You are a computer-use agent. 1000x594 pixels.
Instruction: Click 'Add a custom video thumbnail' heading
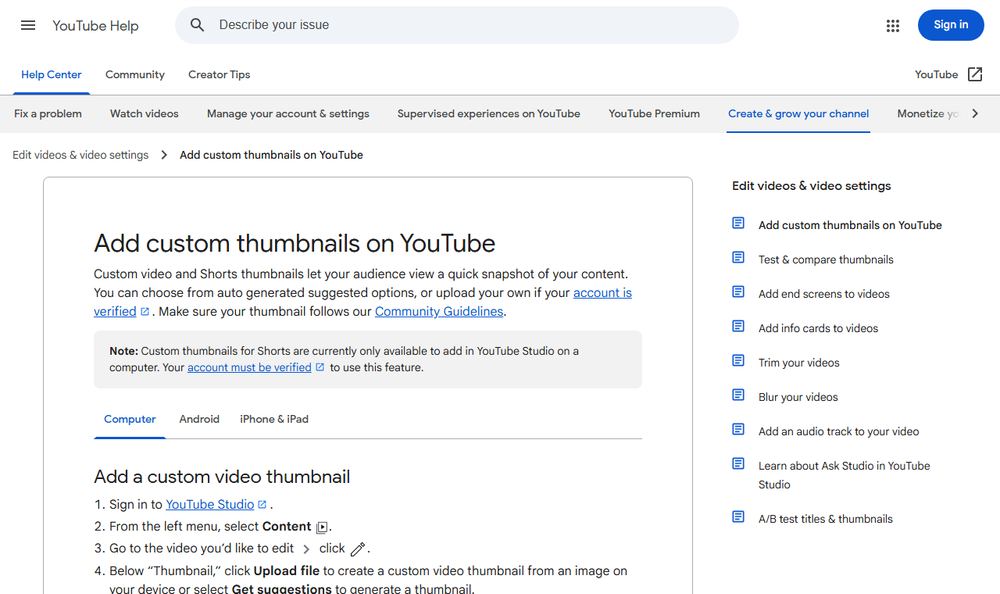[222, 477]
